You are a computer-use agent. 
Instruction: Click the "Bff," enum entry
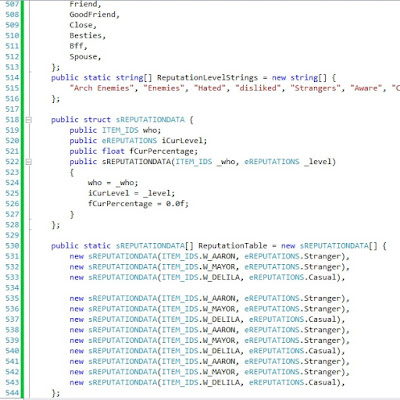(x=78, y=46)
